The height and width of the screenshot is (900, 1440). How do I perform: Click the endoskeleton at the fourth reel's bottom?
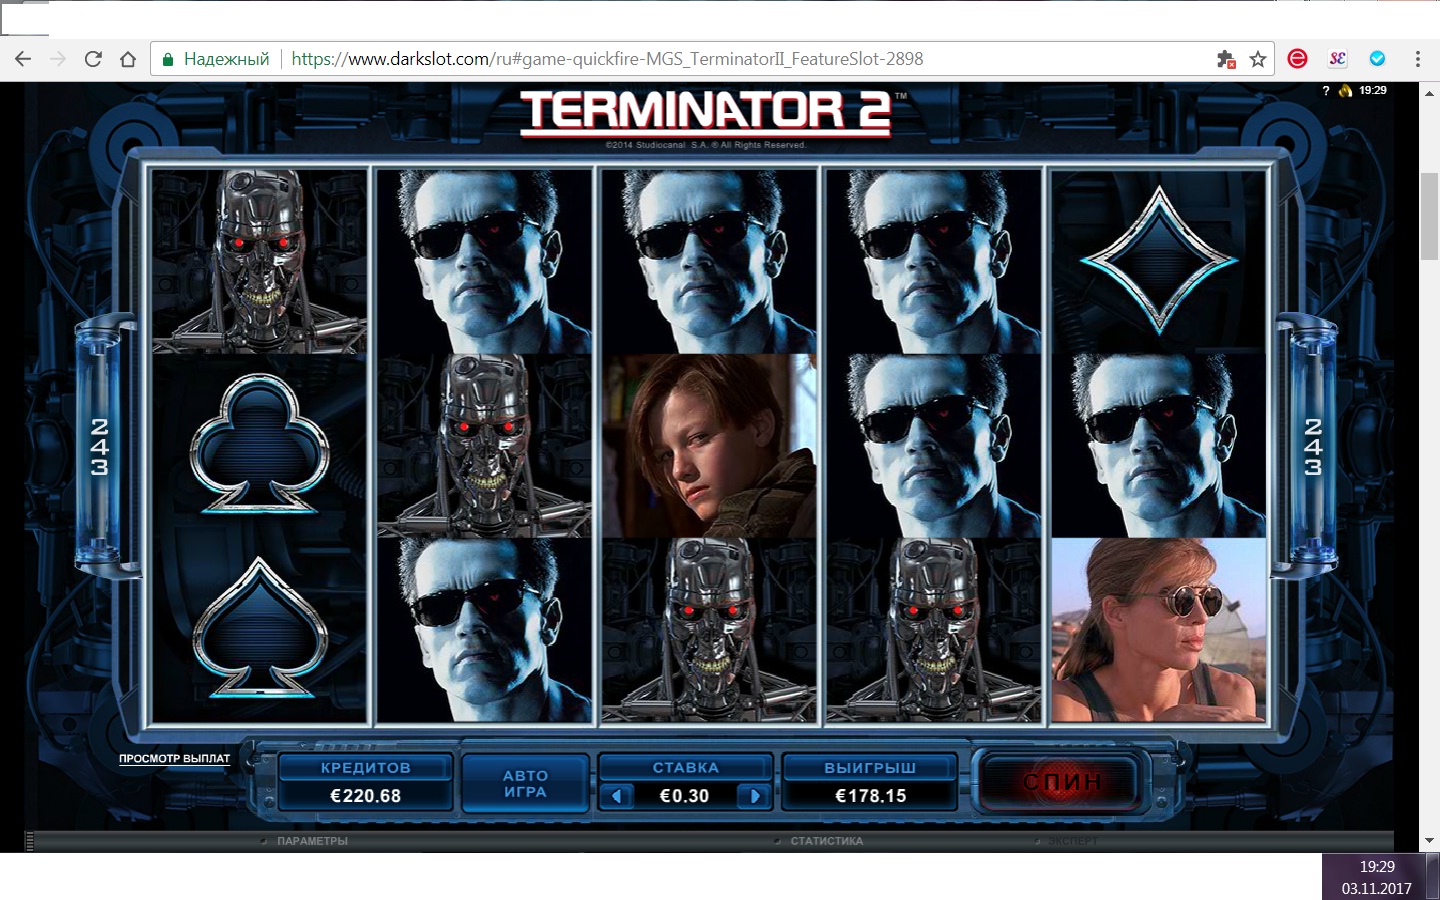(934, 630)
